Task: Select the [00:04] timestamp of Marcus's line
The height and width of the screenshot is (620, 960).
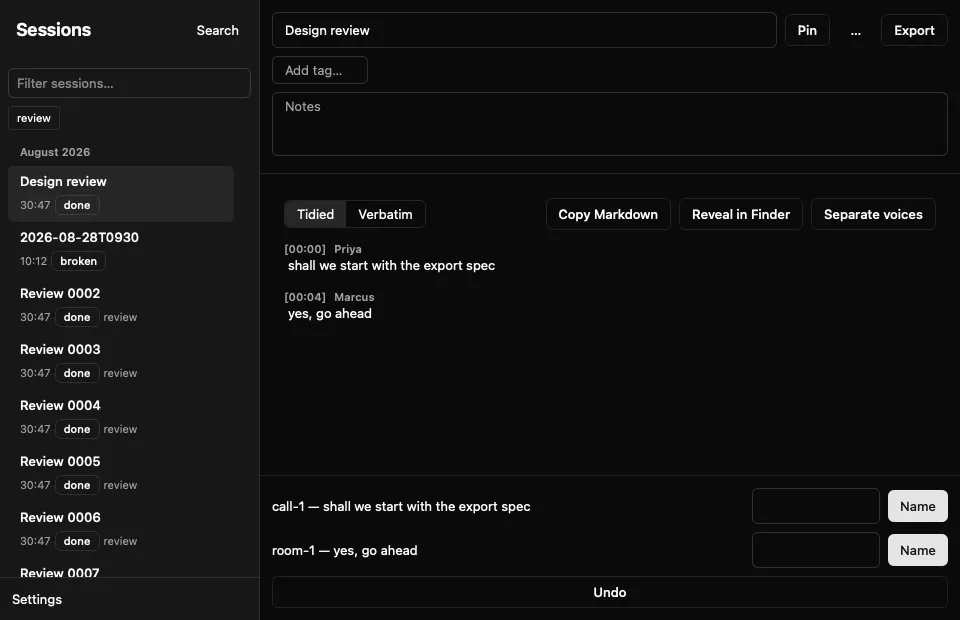Action: tap(305, 297)
